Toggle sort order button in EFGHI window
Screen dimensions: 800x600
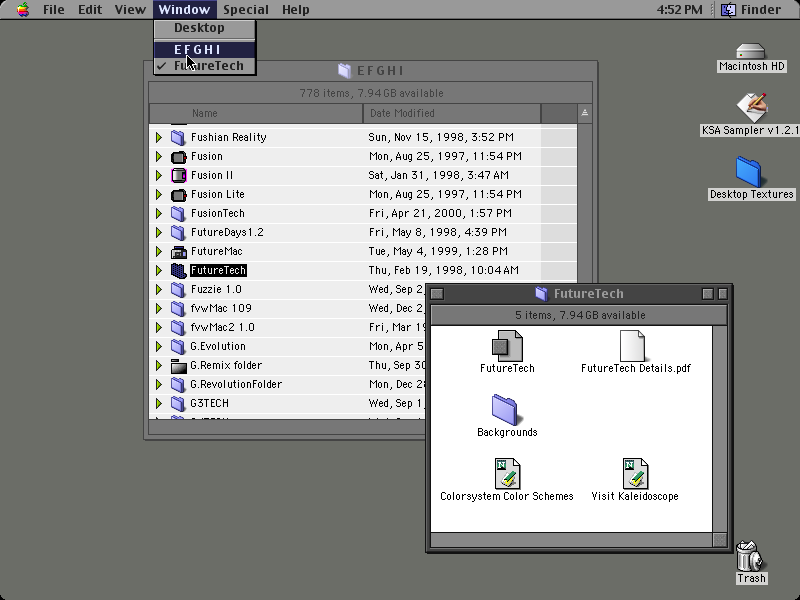pyautogui.click(x=585, y=113)
